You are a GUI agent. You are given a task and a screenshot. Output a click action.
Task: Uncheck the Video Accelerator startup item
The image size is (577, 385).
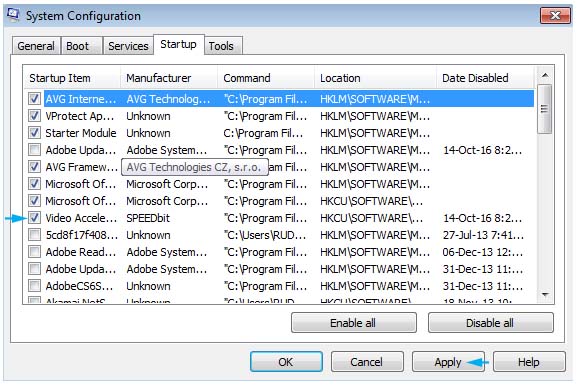click(35, 218)
